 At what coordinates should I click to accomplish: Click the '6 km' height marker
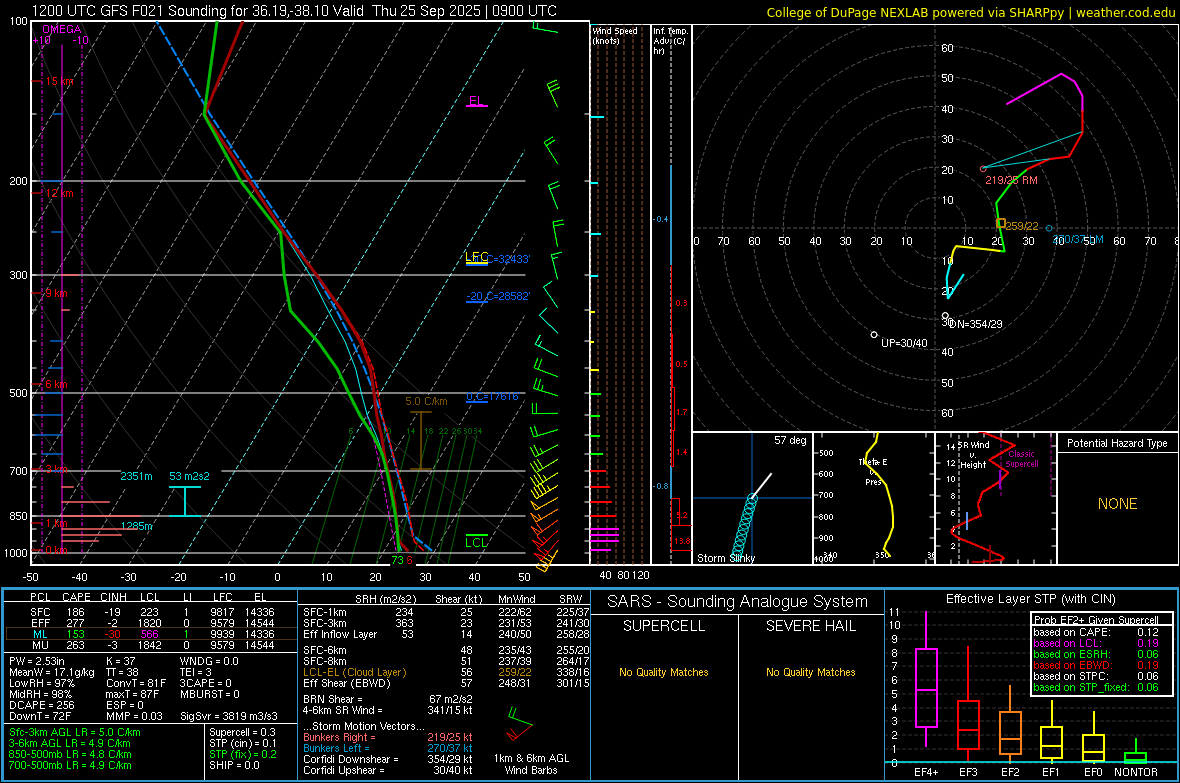(x=56, y=384)
